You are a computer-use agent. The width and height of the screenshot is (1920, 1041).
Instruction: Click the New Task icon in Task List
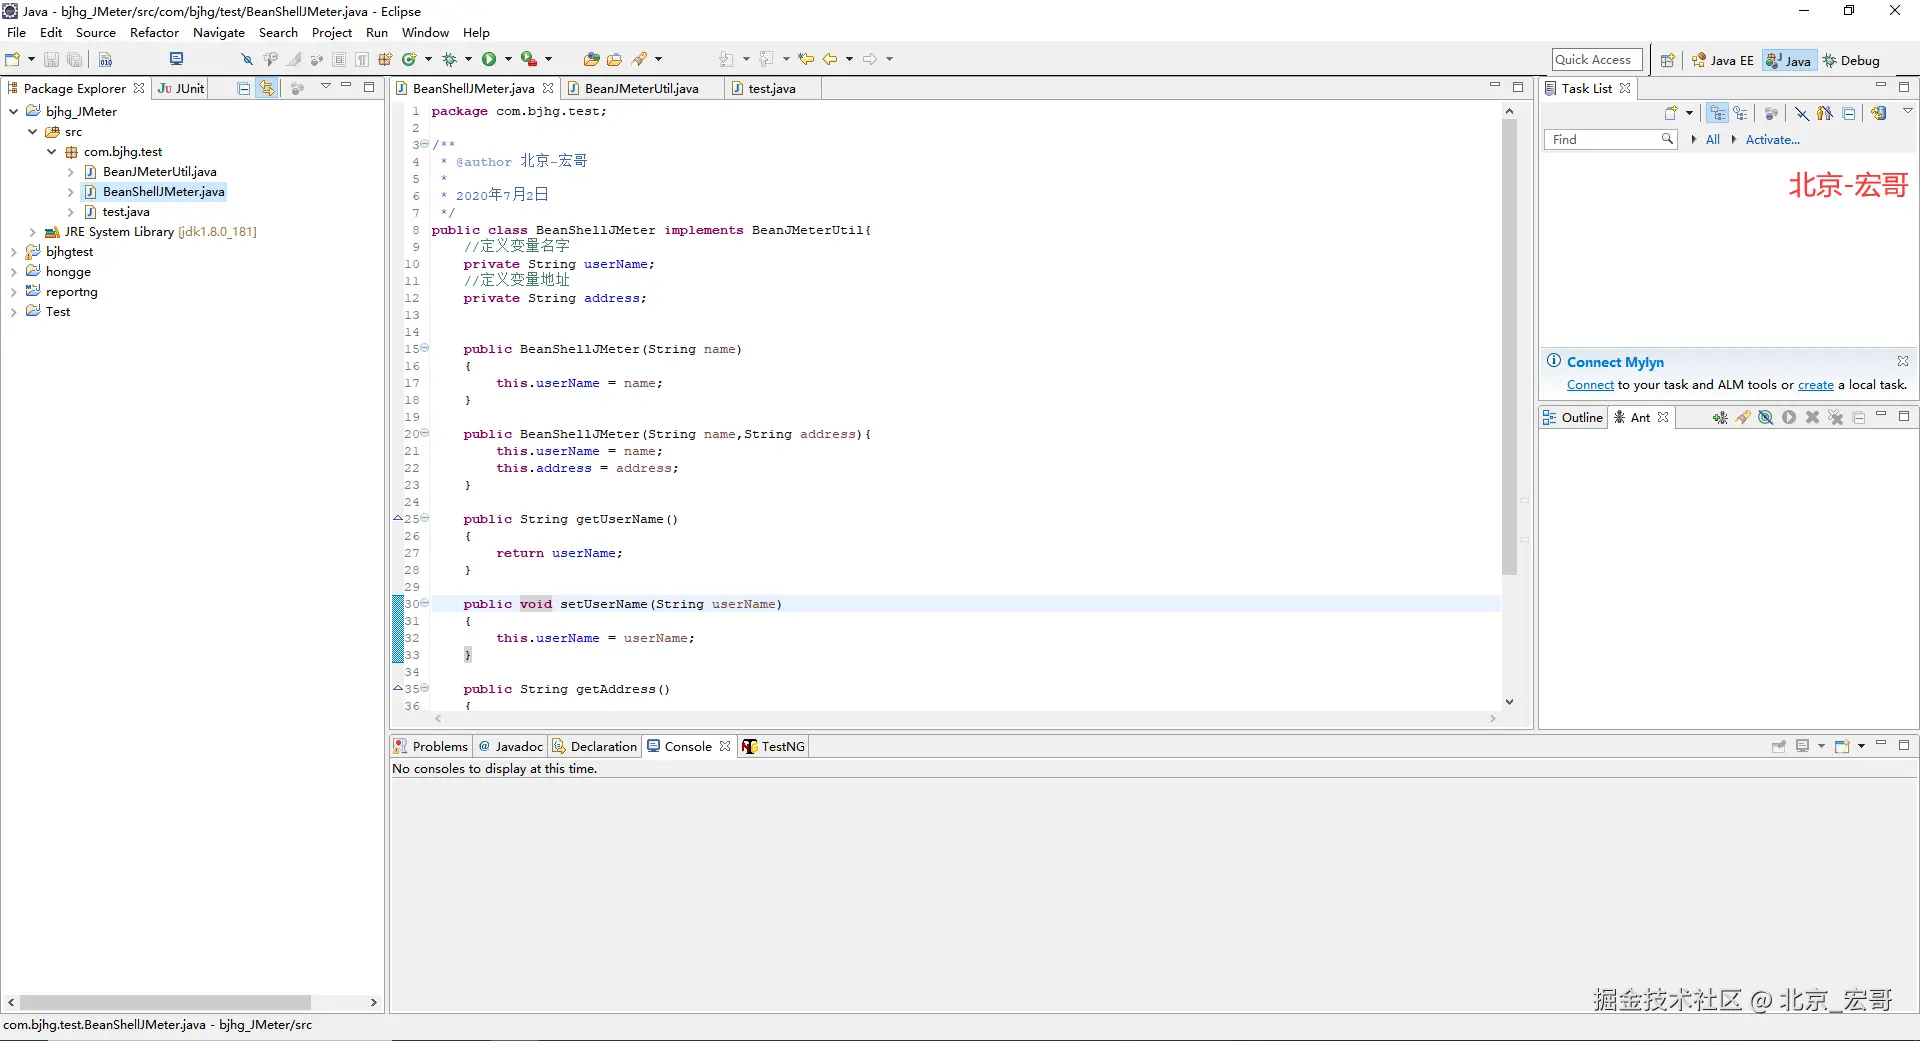[1671, 113]
